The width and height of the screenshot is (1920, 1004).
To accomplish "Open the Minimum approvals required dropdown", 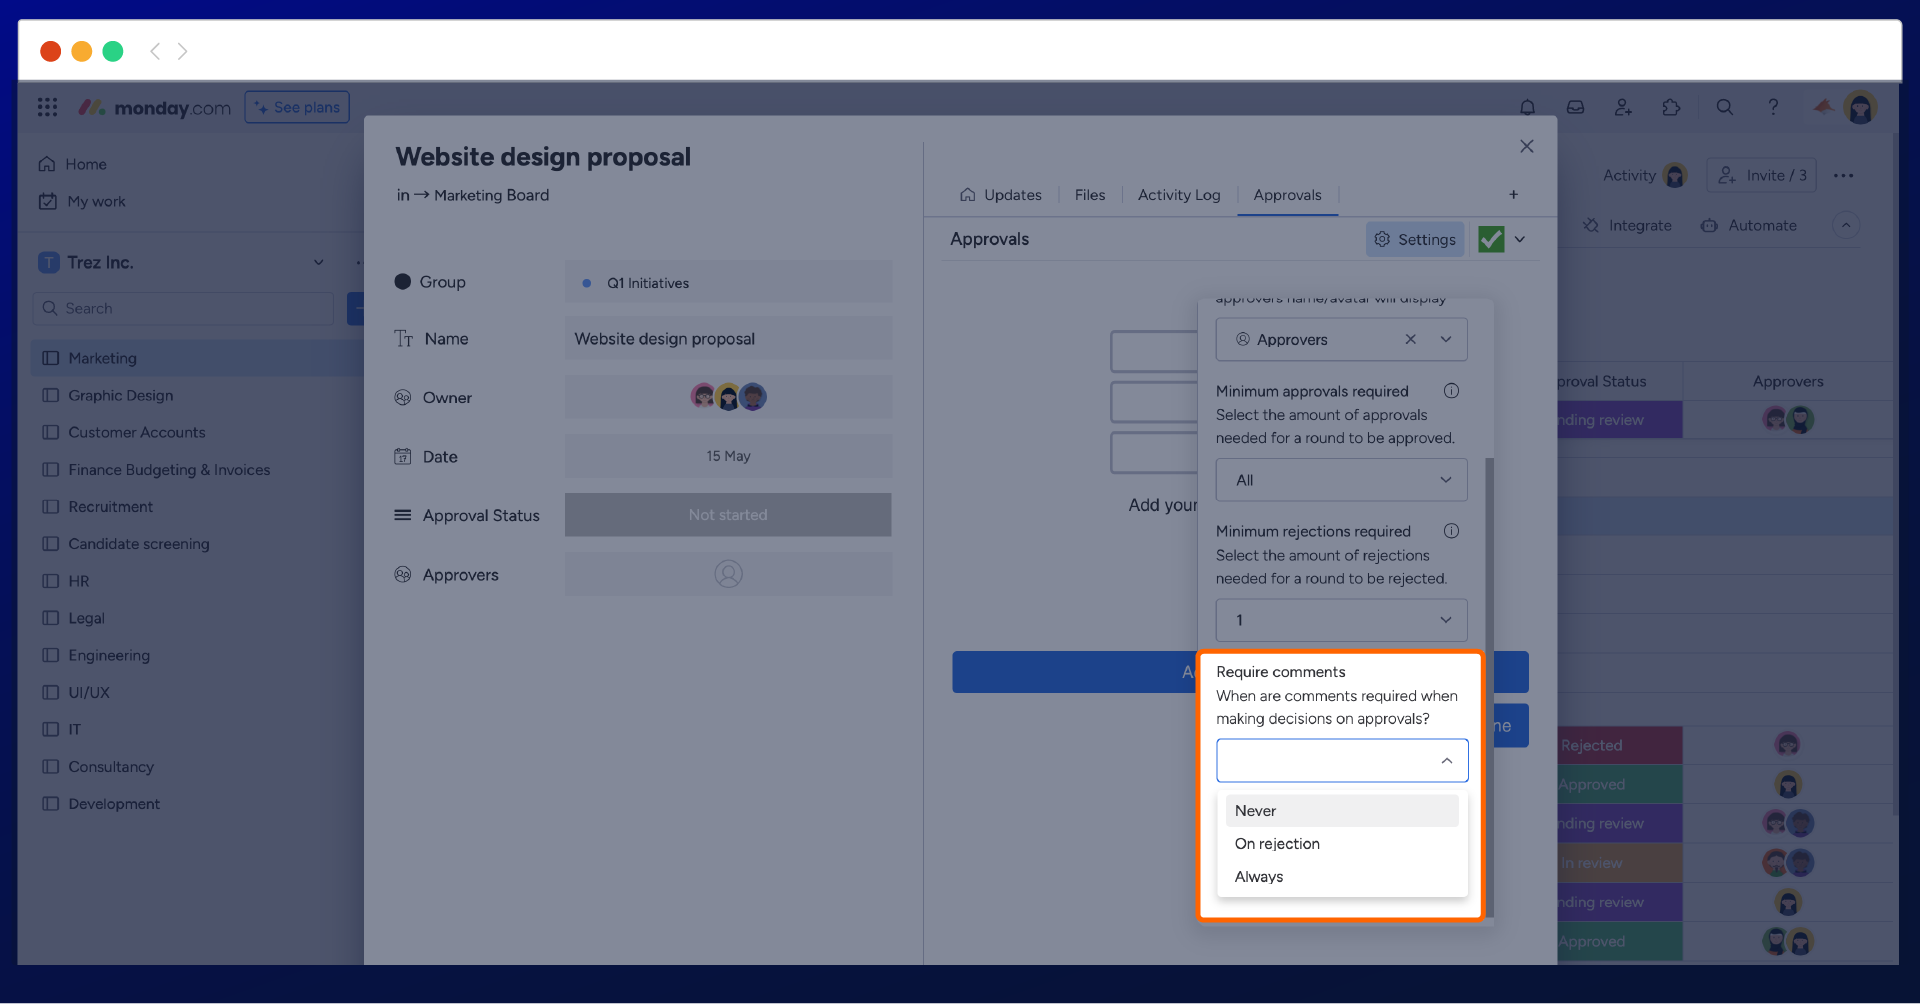I will pyautogui.click(x=1341, y=480).
